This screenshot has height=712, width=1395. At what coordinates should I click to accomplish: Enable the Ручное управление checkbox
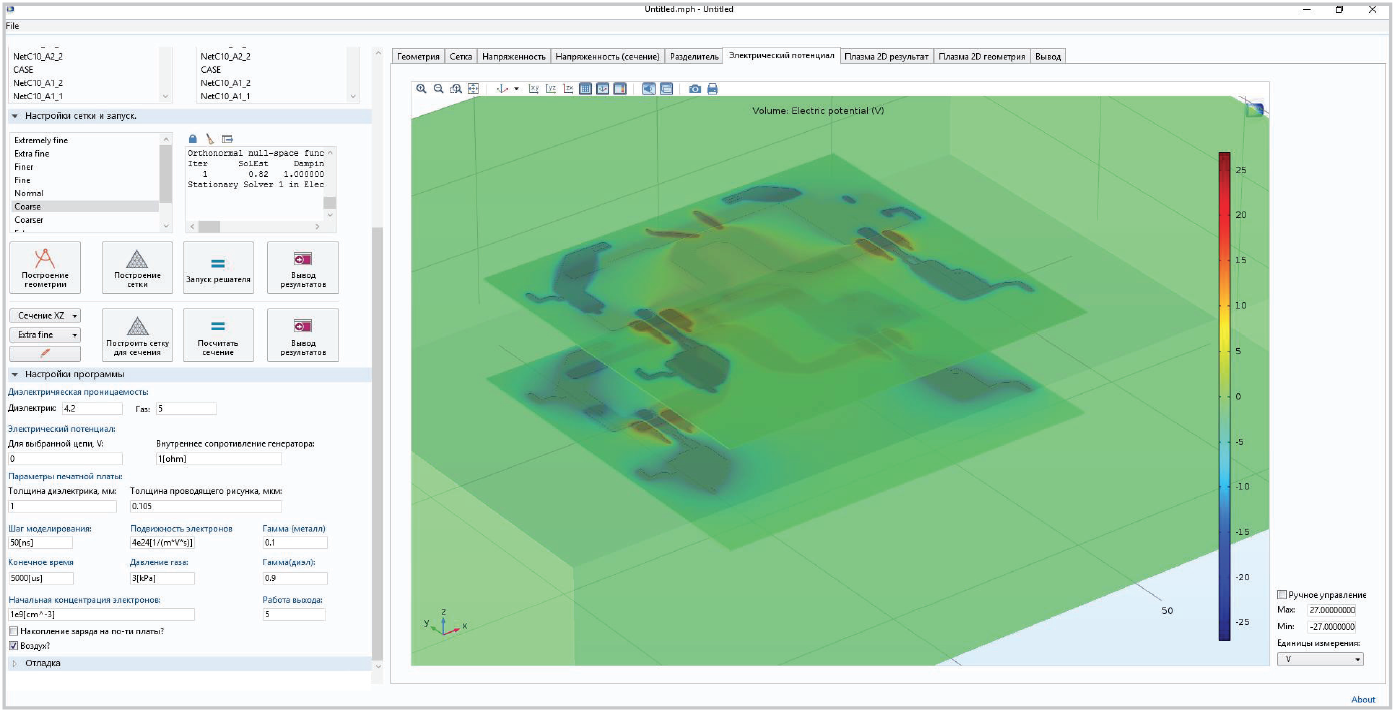point(1283,595)
